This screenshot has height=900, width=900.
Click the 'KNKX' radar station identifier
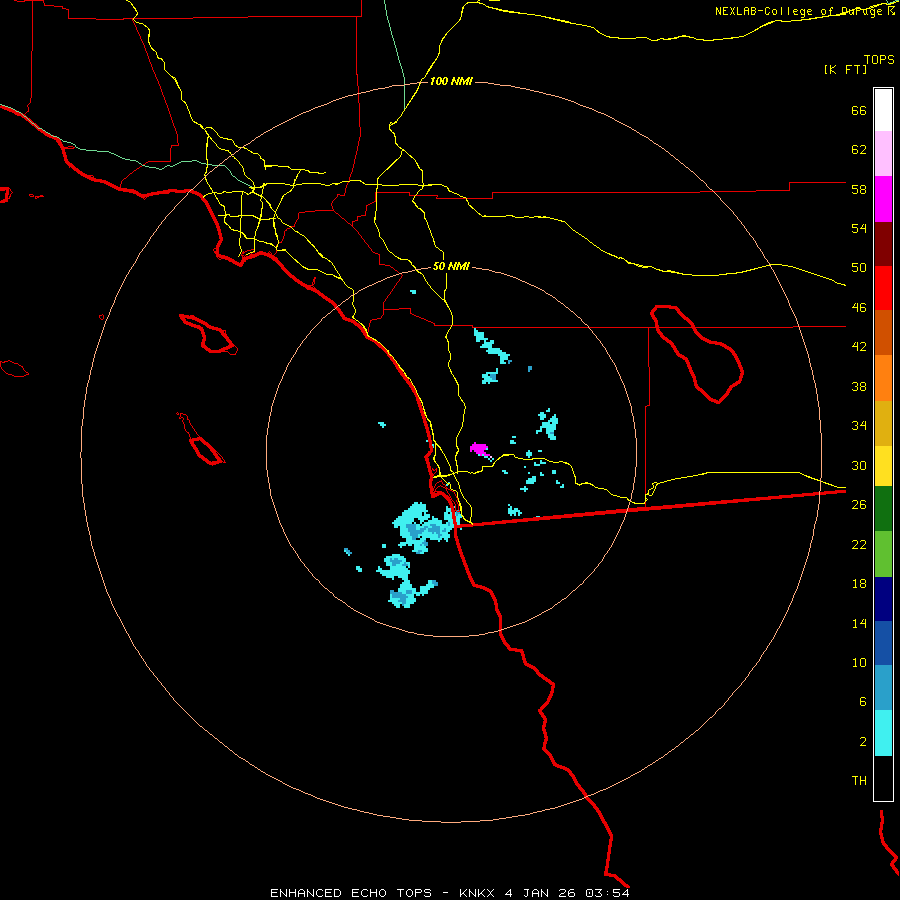[x=477, y=893]
